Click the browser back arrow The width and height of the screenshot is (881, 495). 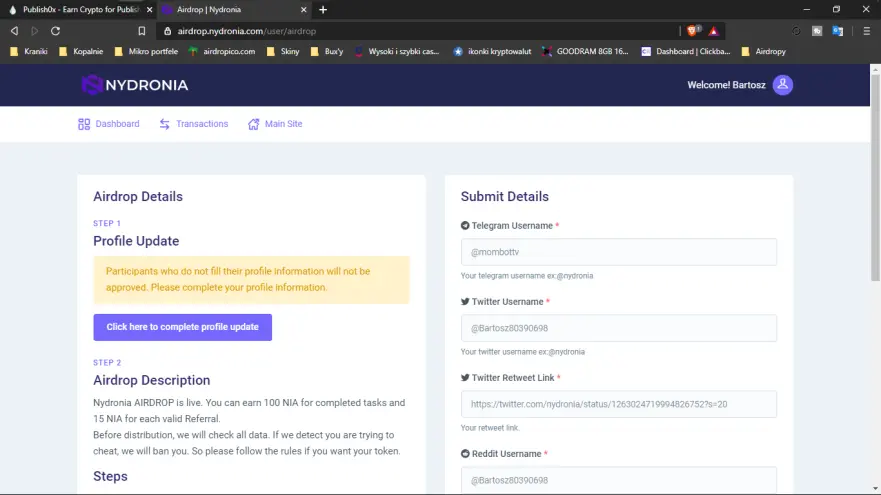pos(15,31)
